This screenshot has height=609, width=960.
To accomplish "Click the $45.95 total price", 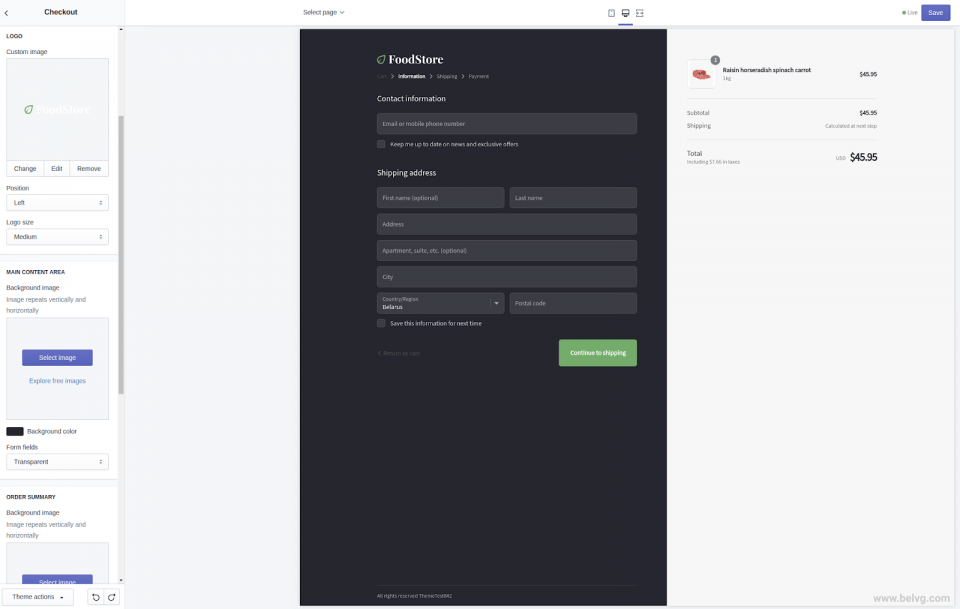I will click(x=863, y=157).
